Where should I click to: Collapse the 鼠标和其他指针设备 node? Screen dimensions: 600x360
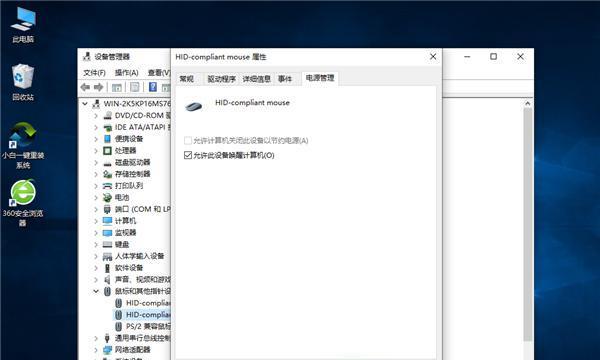(96, 291)
